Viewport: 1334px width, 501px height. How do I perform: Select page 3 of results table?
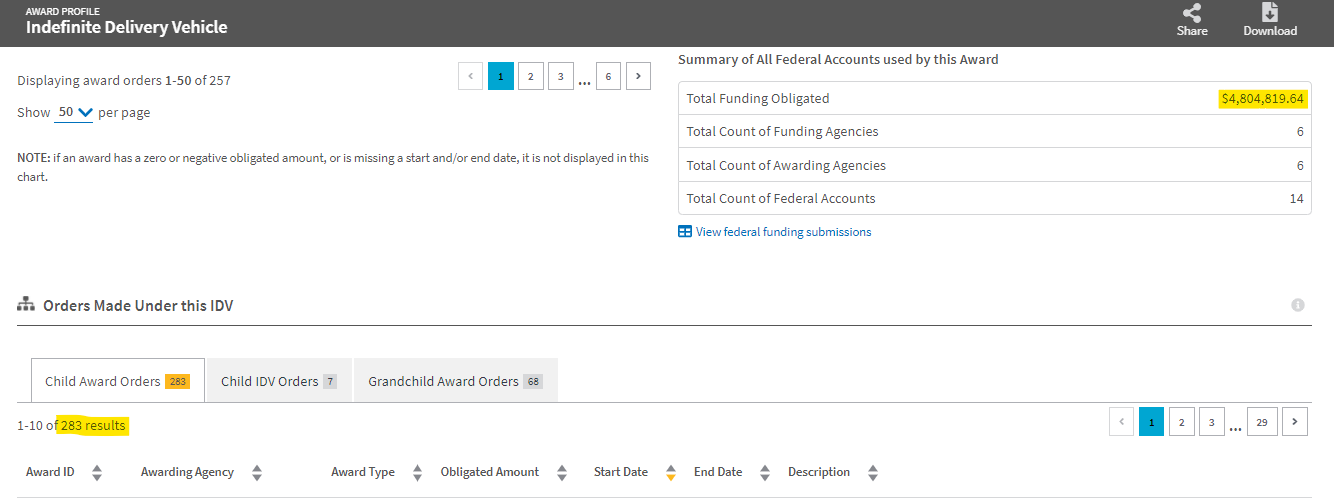coord(1211,422)
